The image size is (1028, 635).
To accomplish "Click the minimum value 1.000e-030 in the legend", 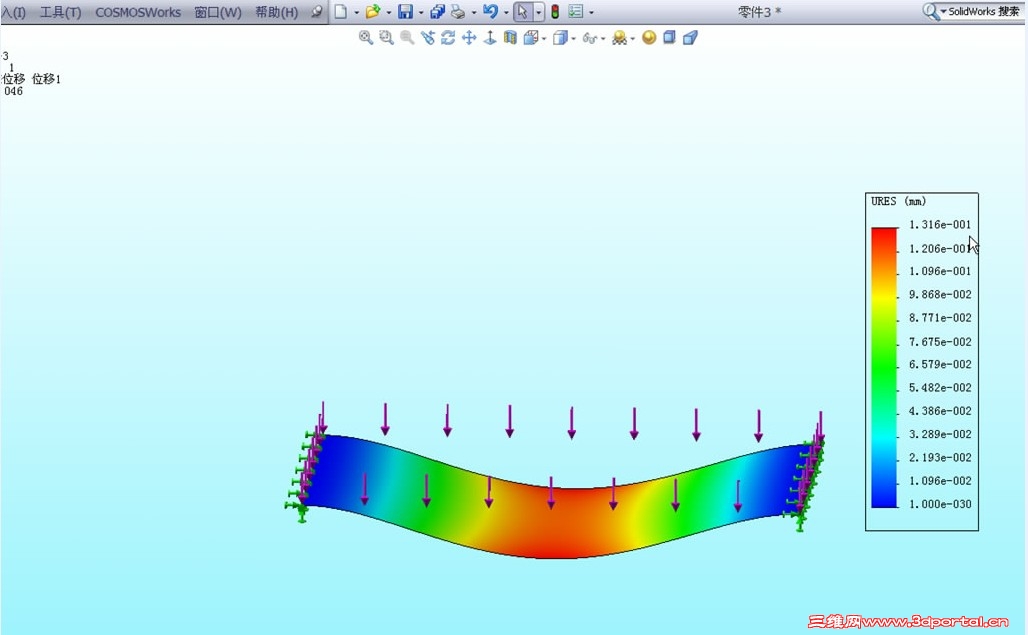I will pyautogui.click(x=939, y=504).
